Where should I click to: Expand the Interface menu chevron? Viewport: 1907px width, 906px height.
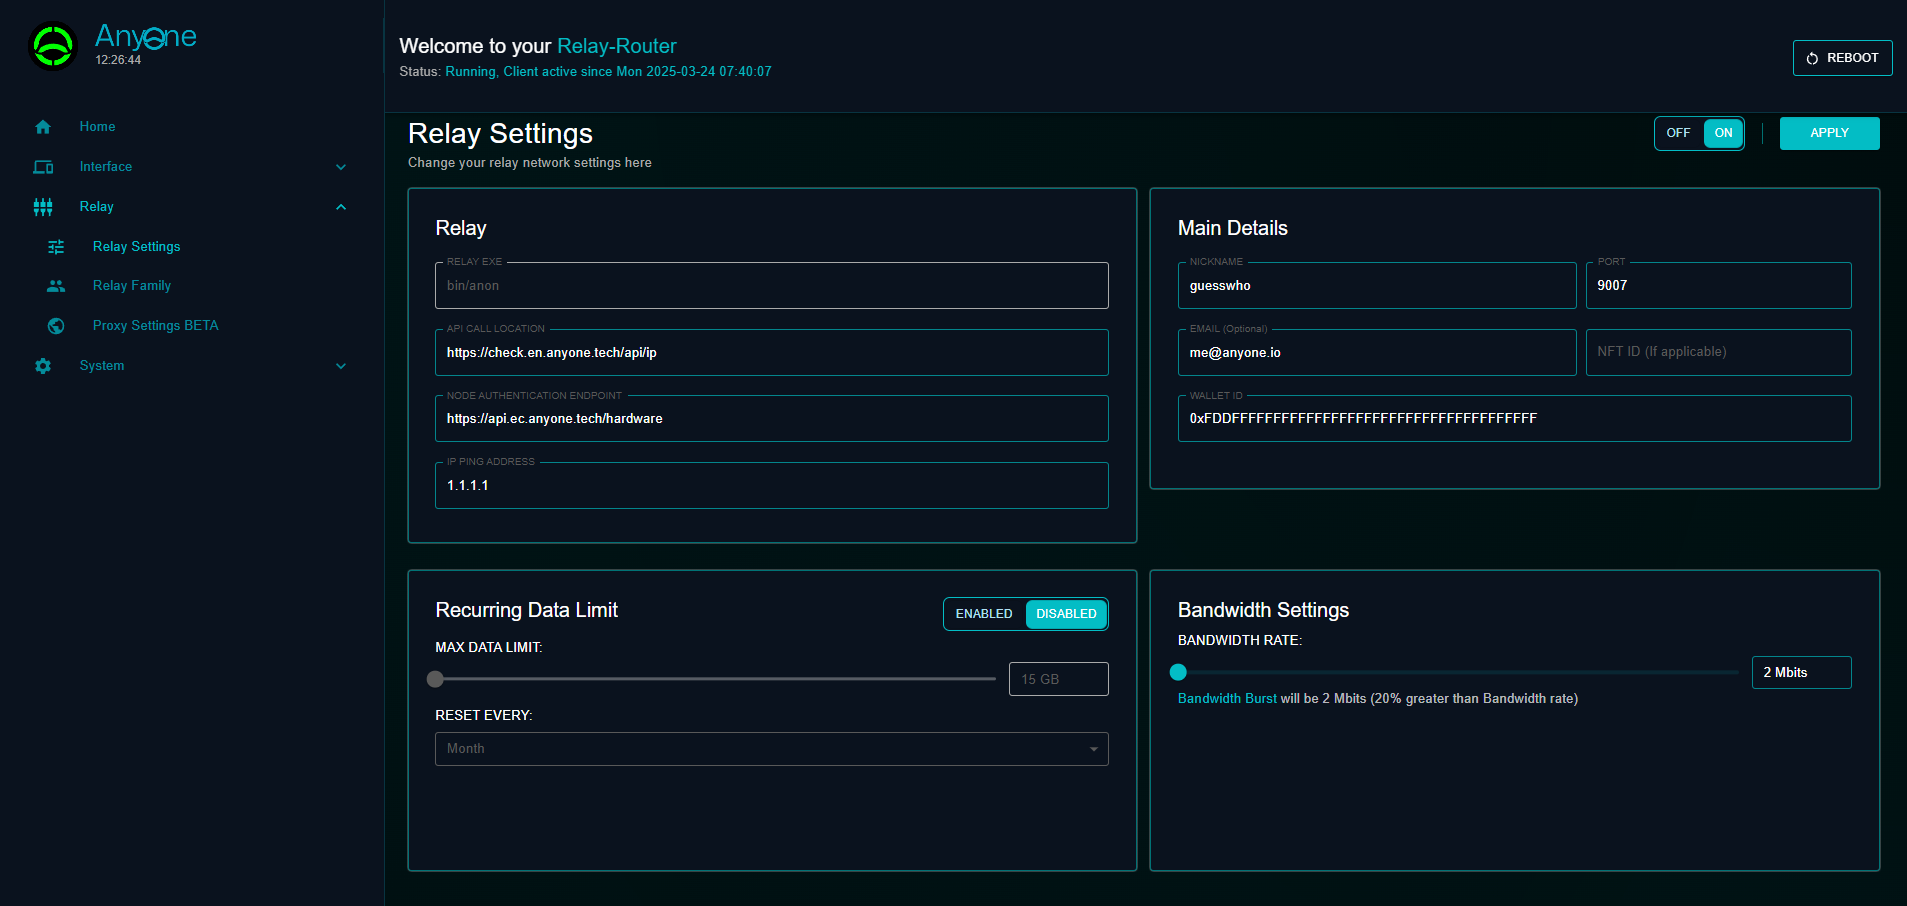coord(341,167)
